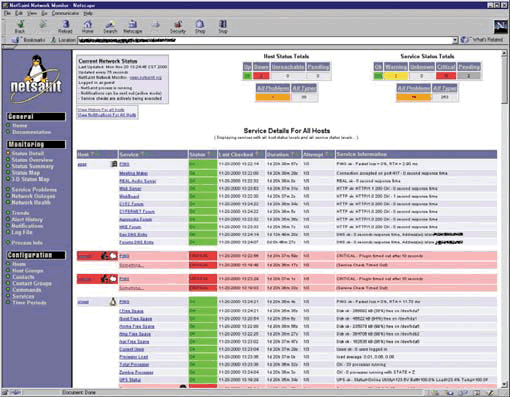Click the Netscape N logo animation
Viewport: 510px width, 397px height.
[x=500, y=27]
